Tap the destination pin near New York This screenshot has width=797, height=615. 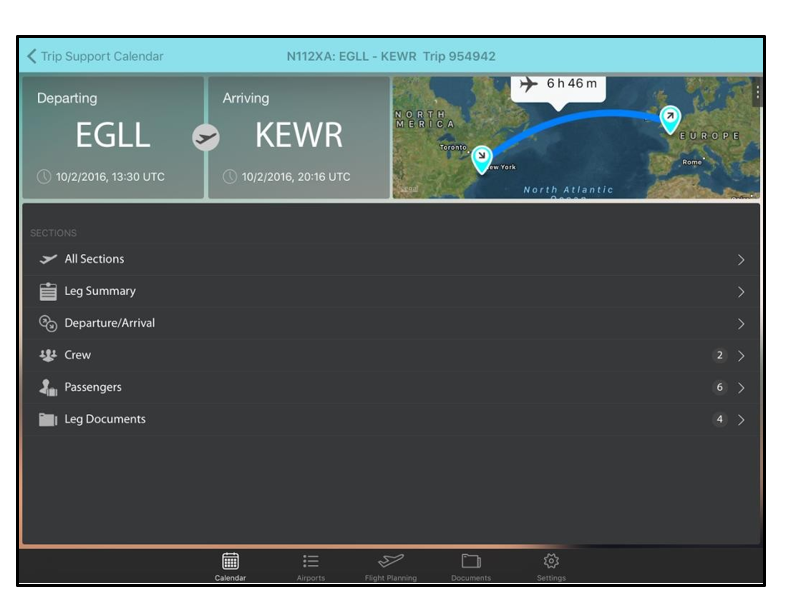(482, 158)
